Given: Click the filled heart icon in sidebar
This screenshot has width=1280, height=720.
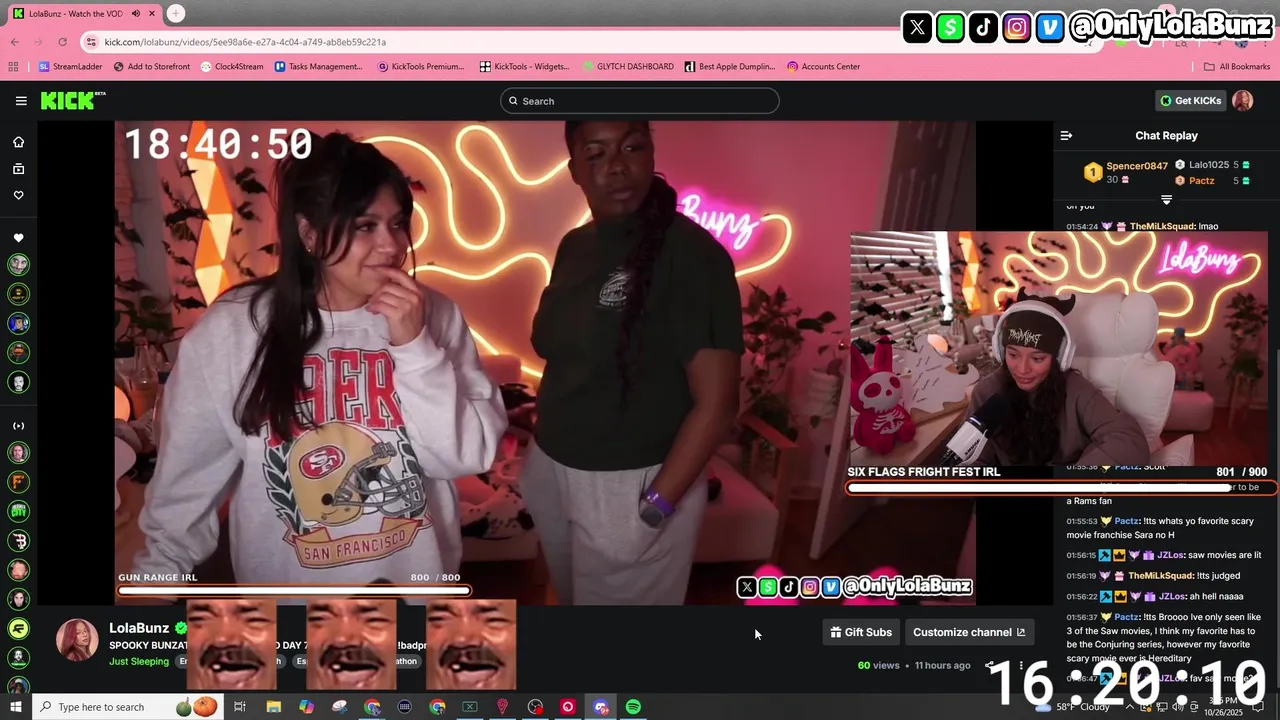Looking at the screenshot, I should point(18,238).
